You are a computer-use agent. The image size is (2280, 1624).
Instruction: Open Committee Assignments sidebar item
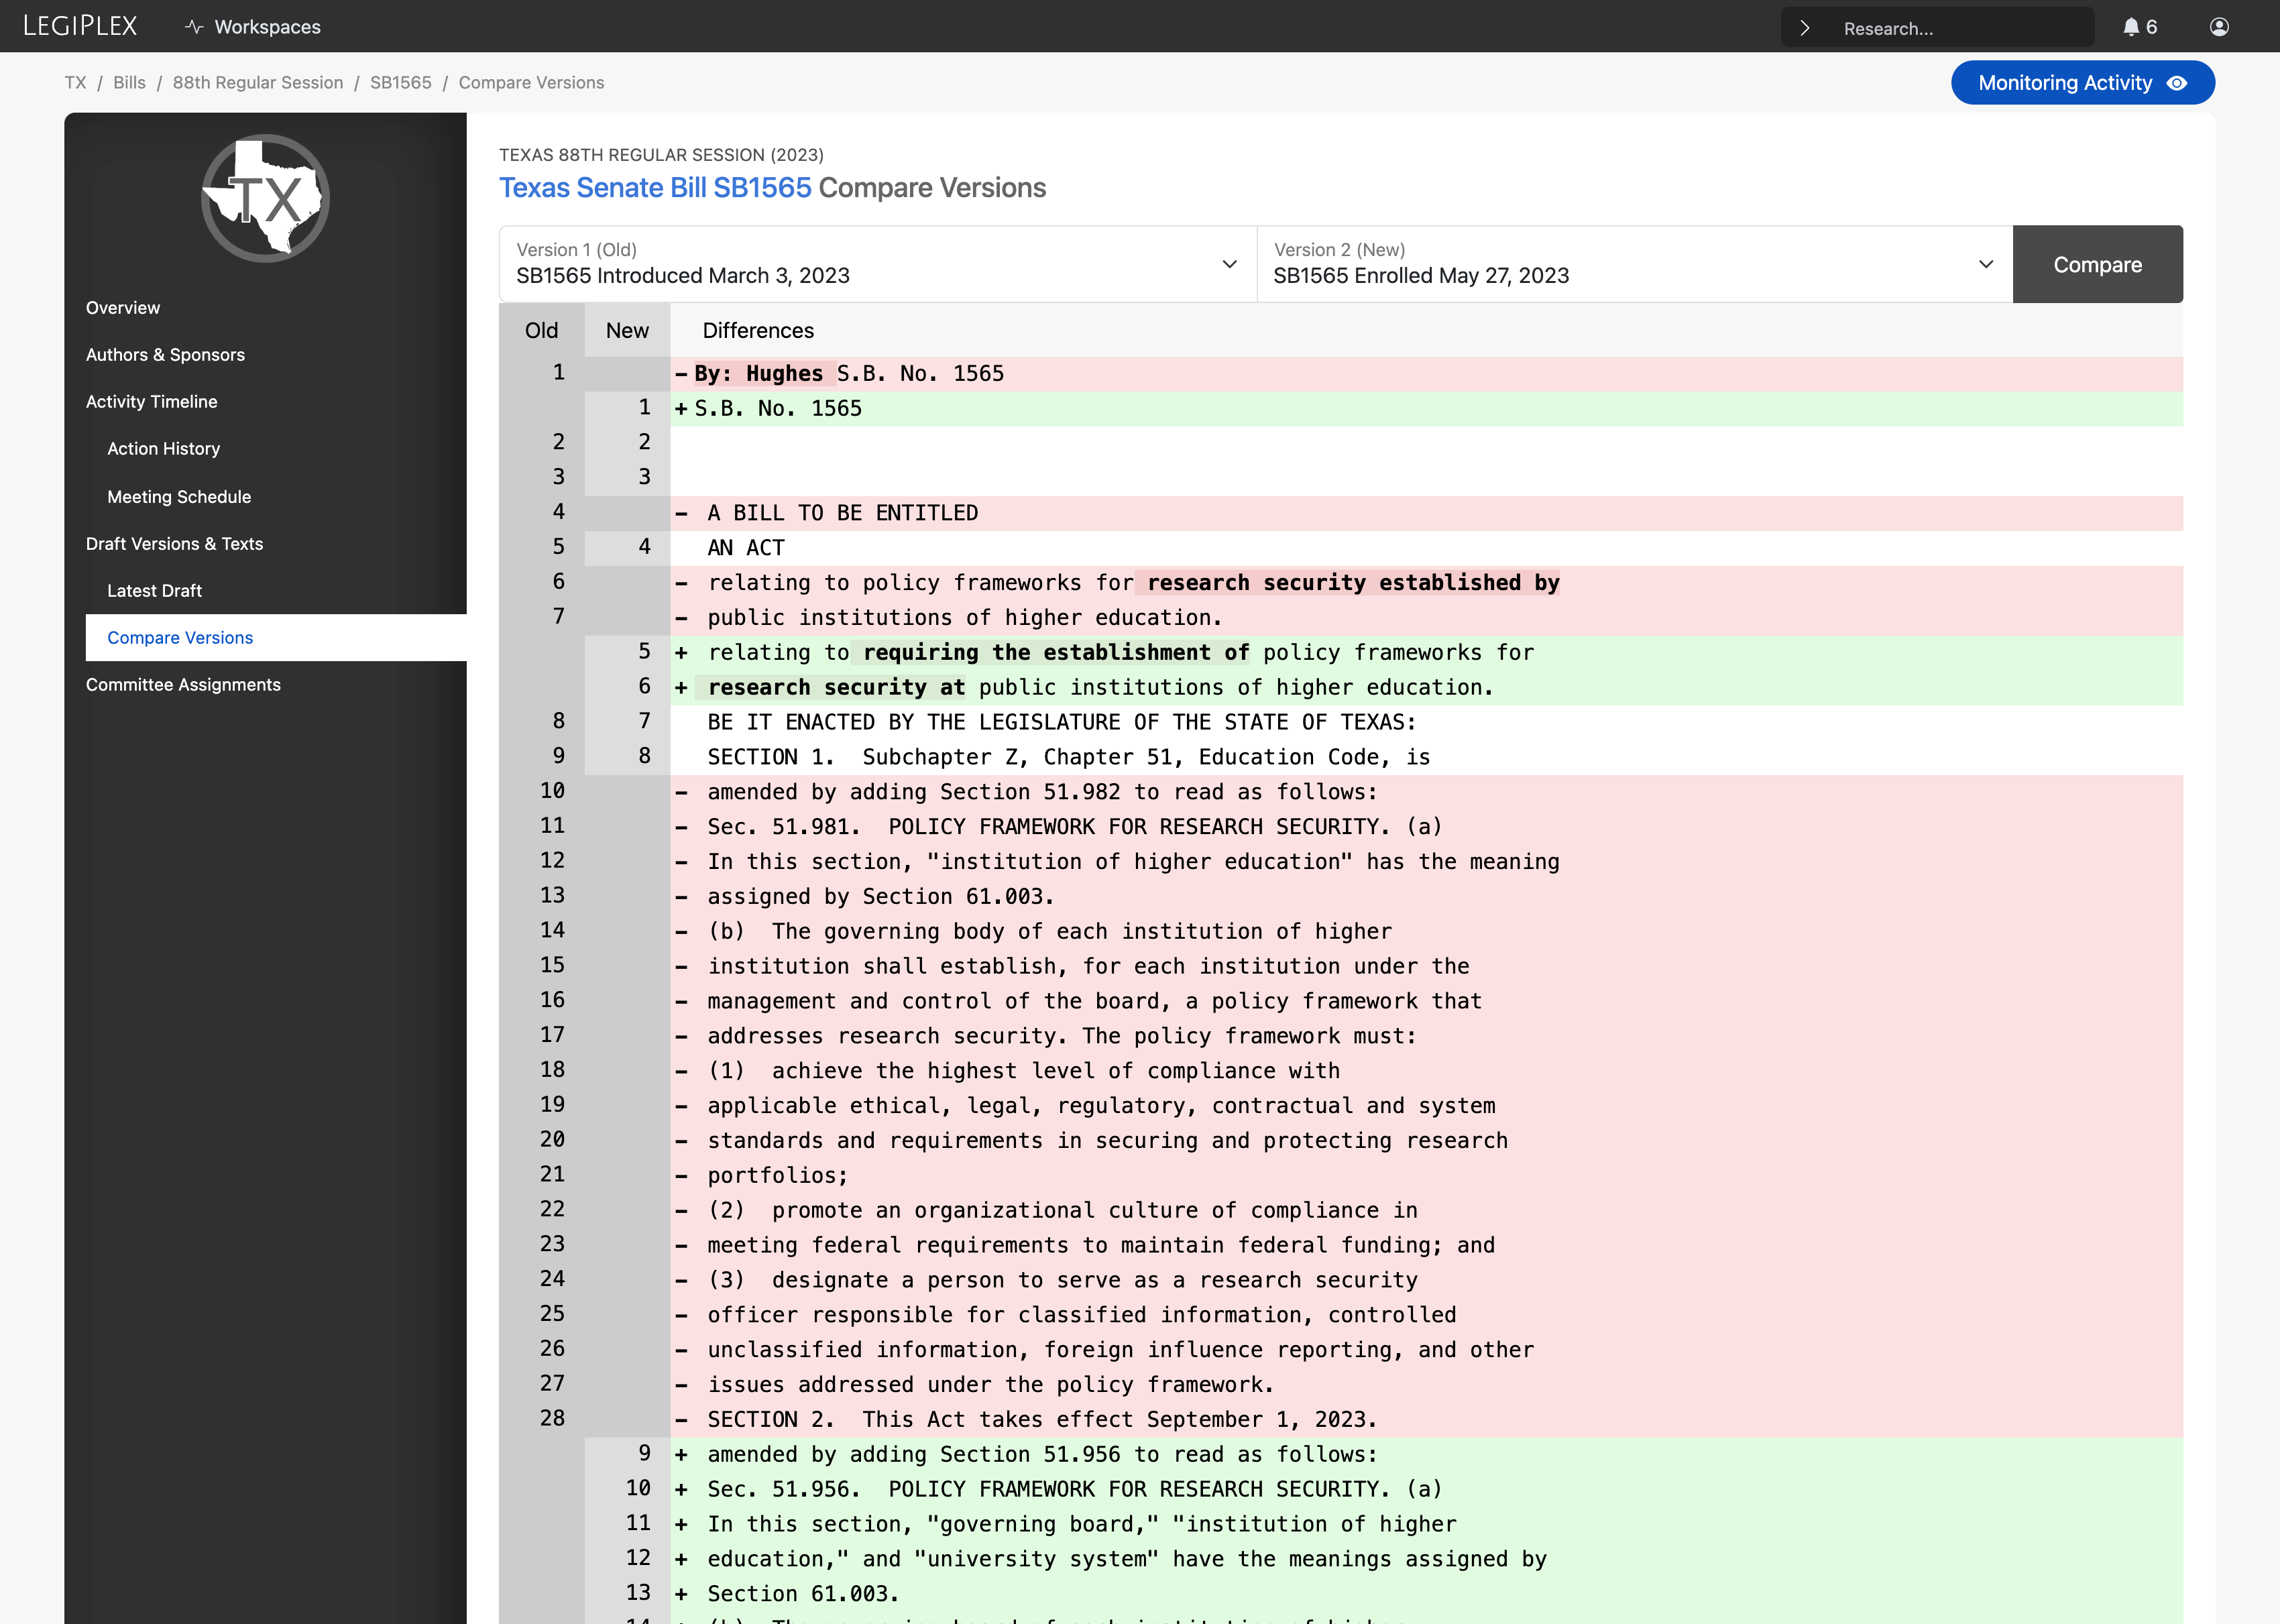click(x=183, y=685)
